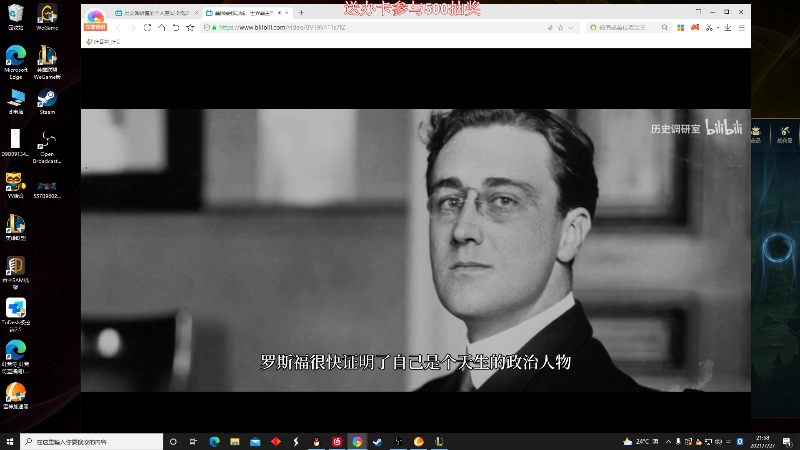Open ToDesk desktop shortcut

(16, 314)
